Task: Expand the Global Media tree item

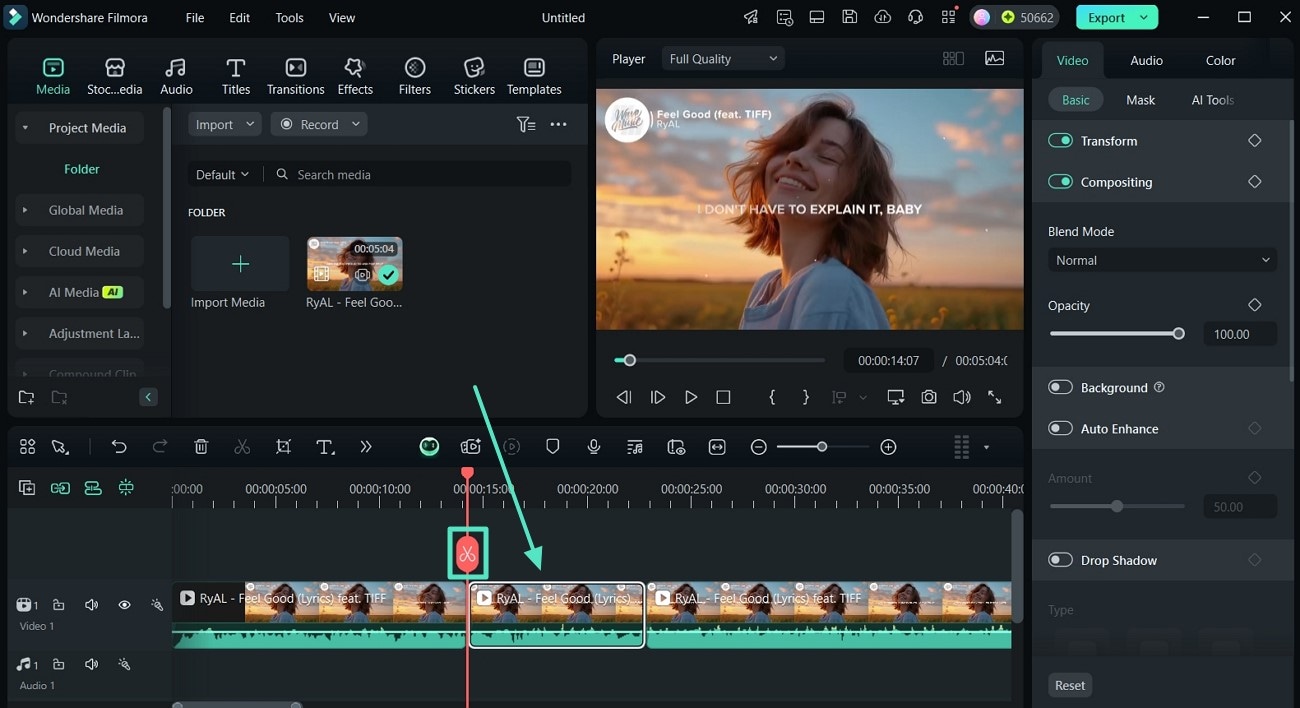Action: tap(25, 210)
